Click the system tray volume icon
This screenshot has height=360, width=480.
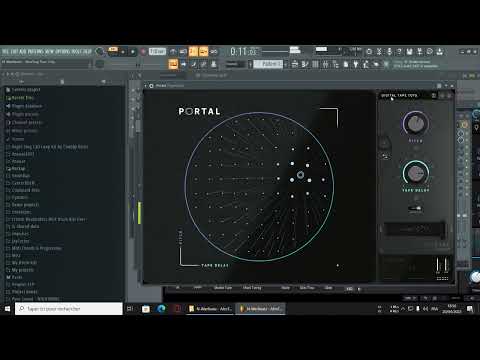[425, 309]
